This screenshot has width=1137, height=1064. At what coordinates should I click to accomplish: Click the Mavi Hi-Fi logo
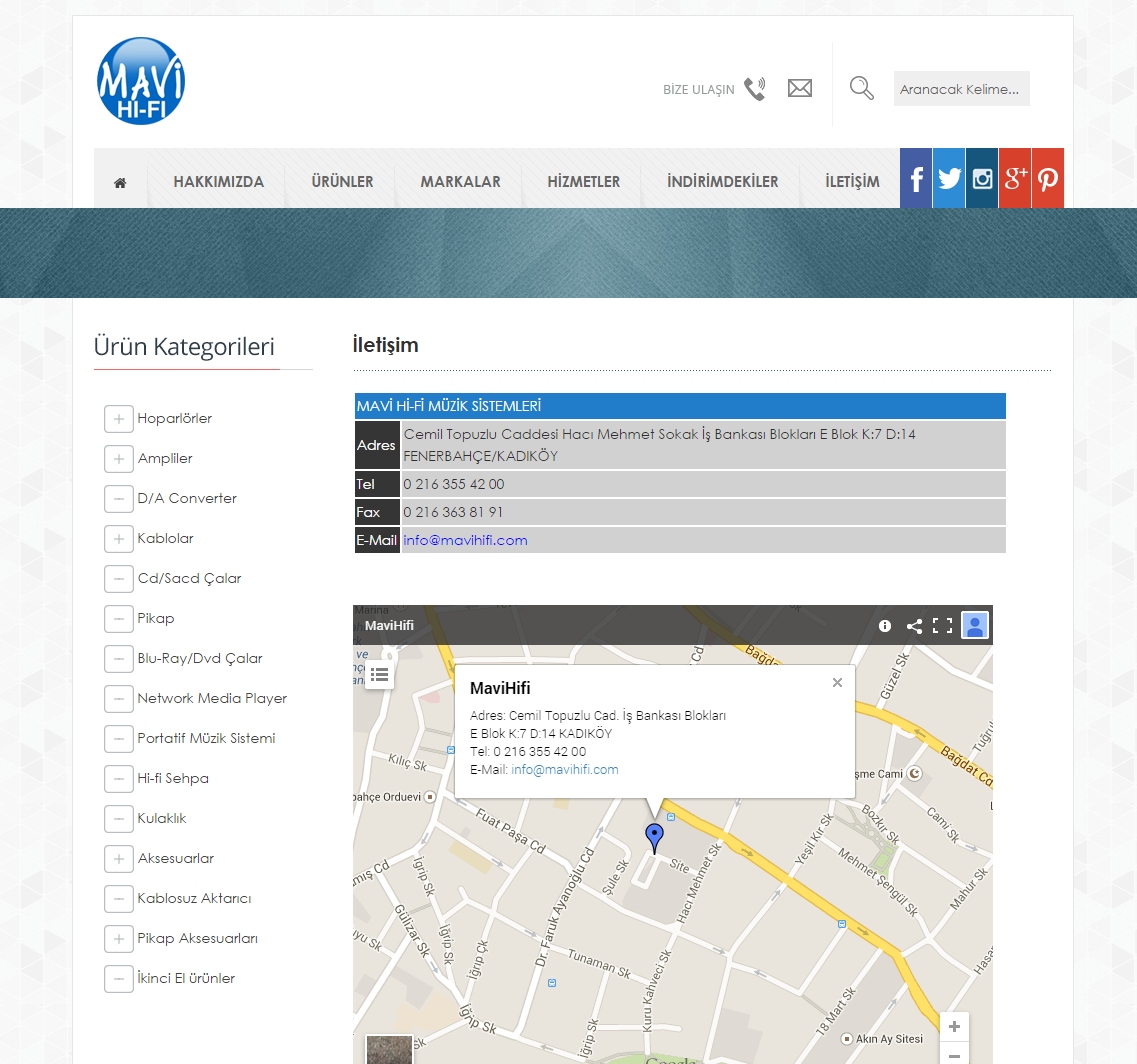pyautogui.click(x=141, y=81)
